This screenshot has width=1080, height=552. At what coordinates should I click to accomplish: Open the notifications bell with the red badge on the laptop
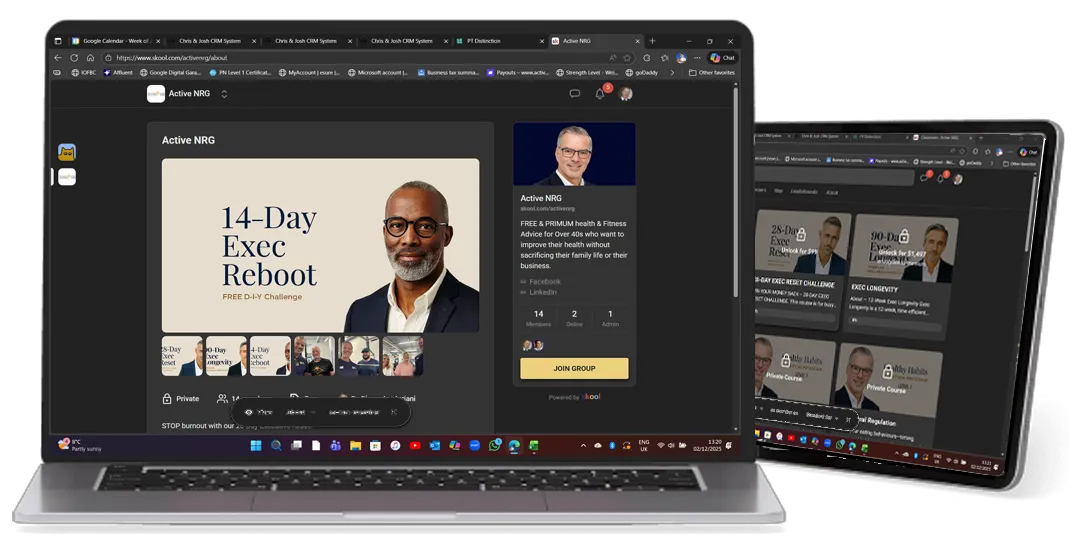point(600,94)
